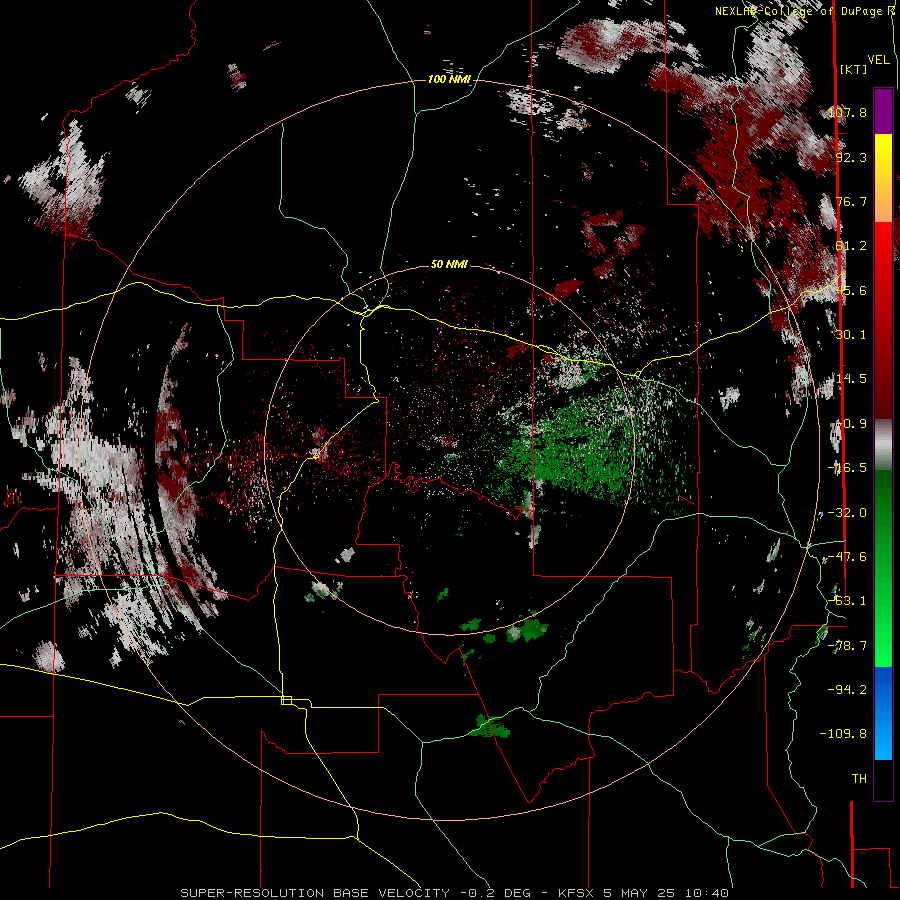Select the -63.1 value on velocity scale

(848, 601)
